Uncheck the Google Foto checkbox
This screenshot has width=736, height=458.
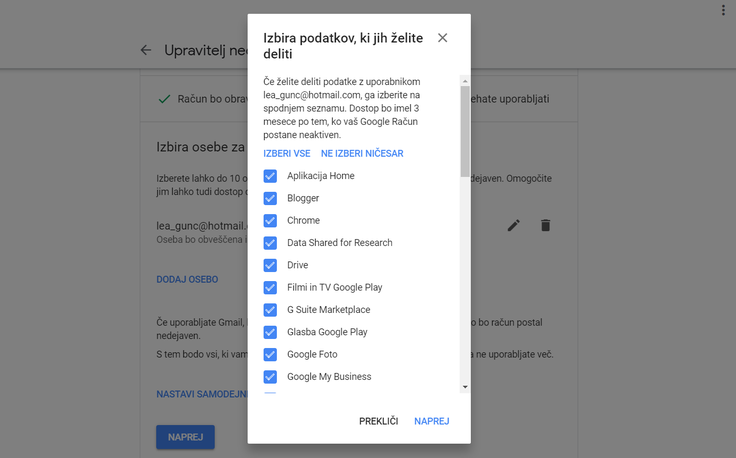pos(270,354)
